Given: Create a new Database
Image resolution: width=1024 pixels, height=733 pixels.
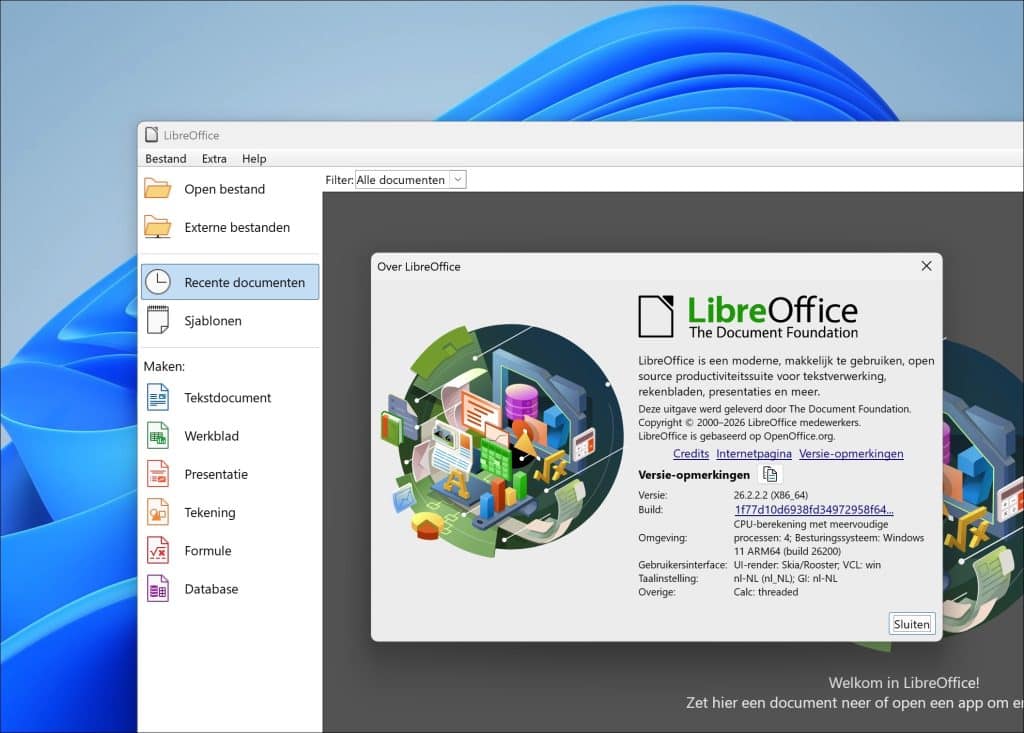Looking at the screenshot, I should click(x=211, y=589).
